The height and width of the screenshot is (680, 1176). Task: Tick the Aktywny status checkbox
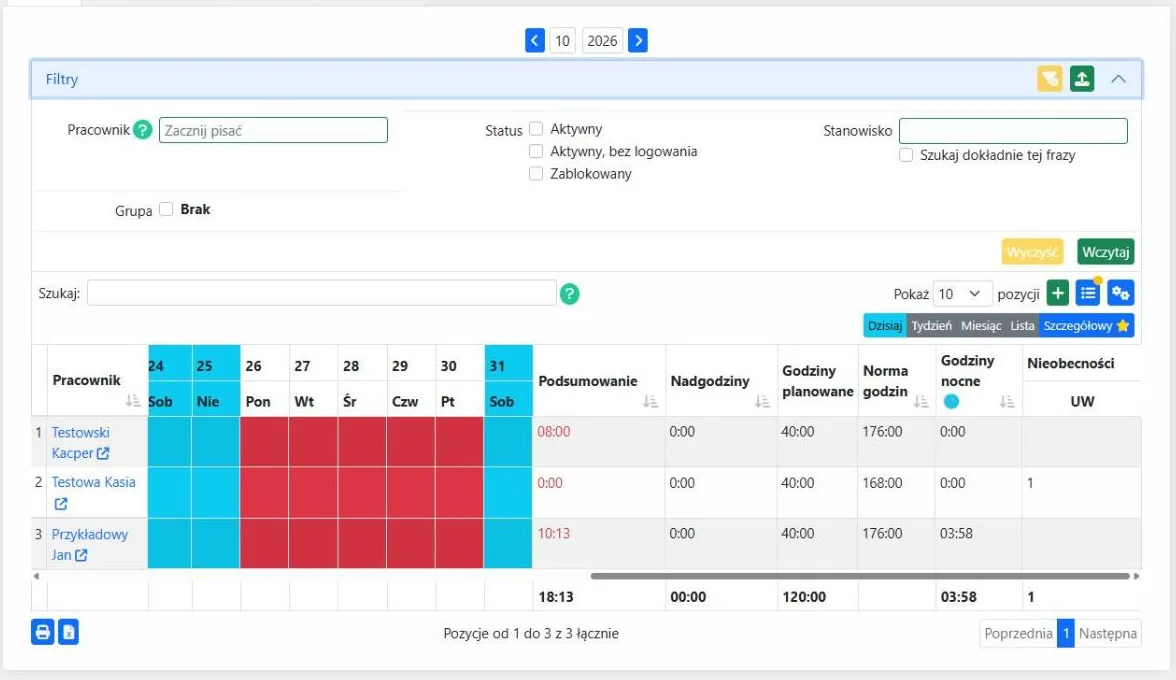pos(536,129)
